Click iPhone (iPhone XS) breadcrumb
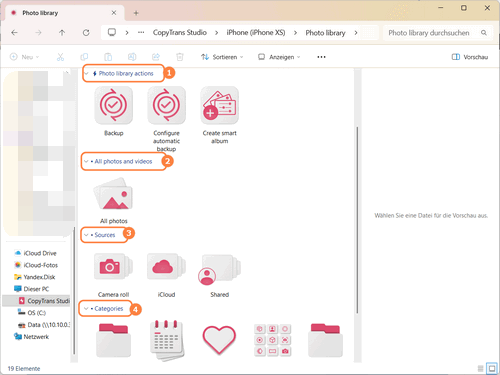Viewport: 500px width, 375px height. [x=256, y=33]
